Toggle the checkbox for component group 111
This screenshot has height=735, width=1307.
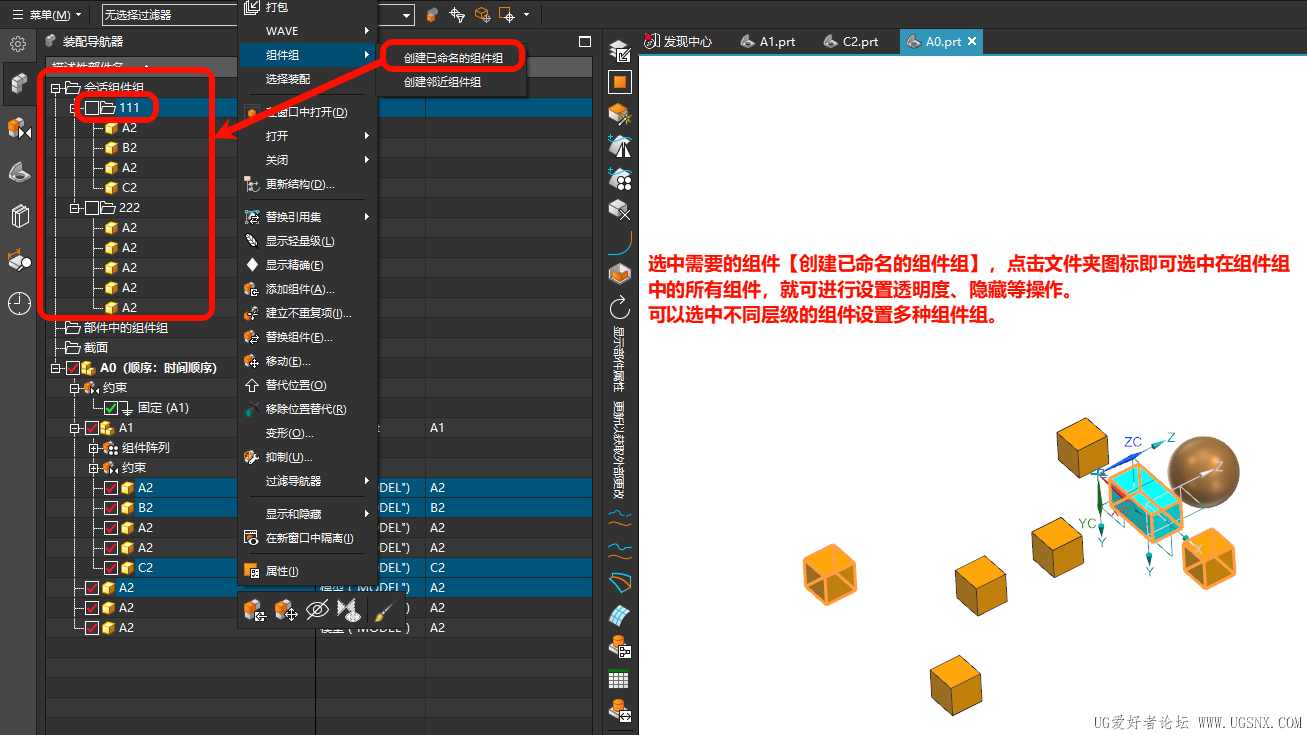coord(92,108)
